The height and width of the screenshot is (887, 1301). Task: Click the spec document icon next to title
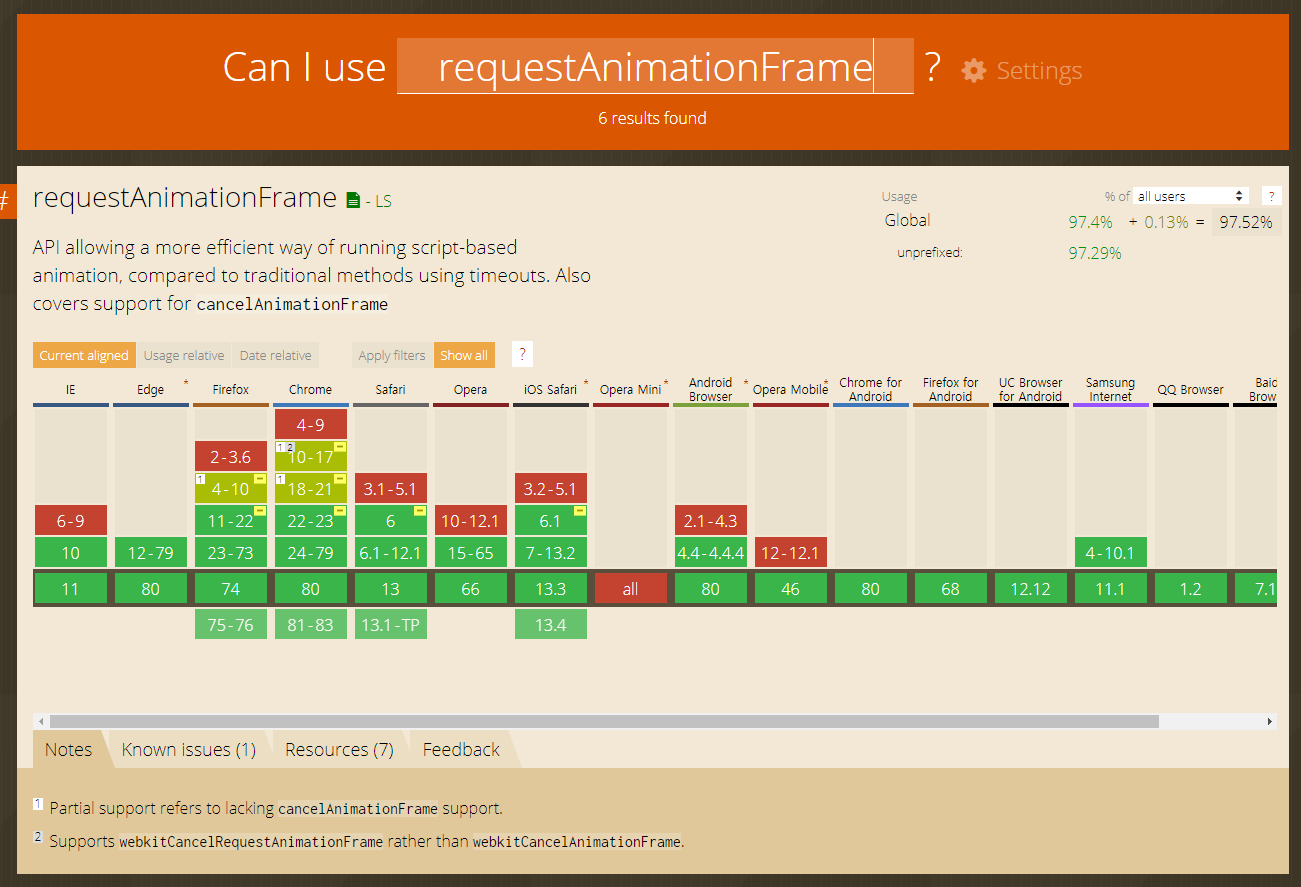coord(352,200)
